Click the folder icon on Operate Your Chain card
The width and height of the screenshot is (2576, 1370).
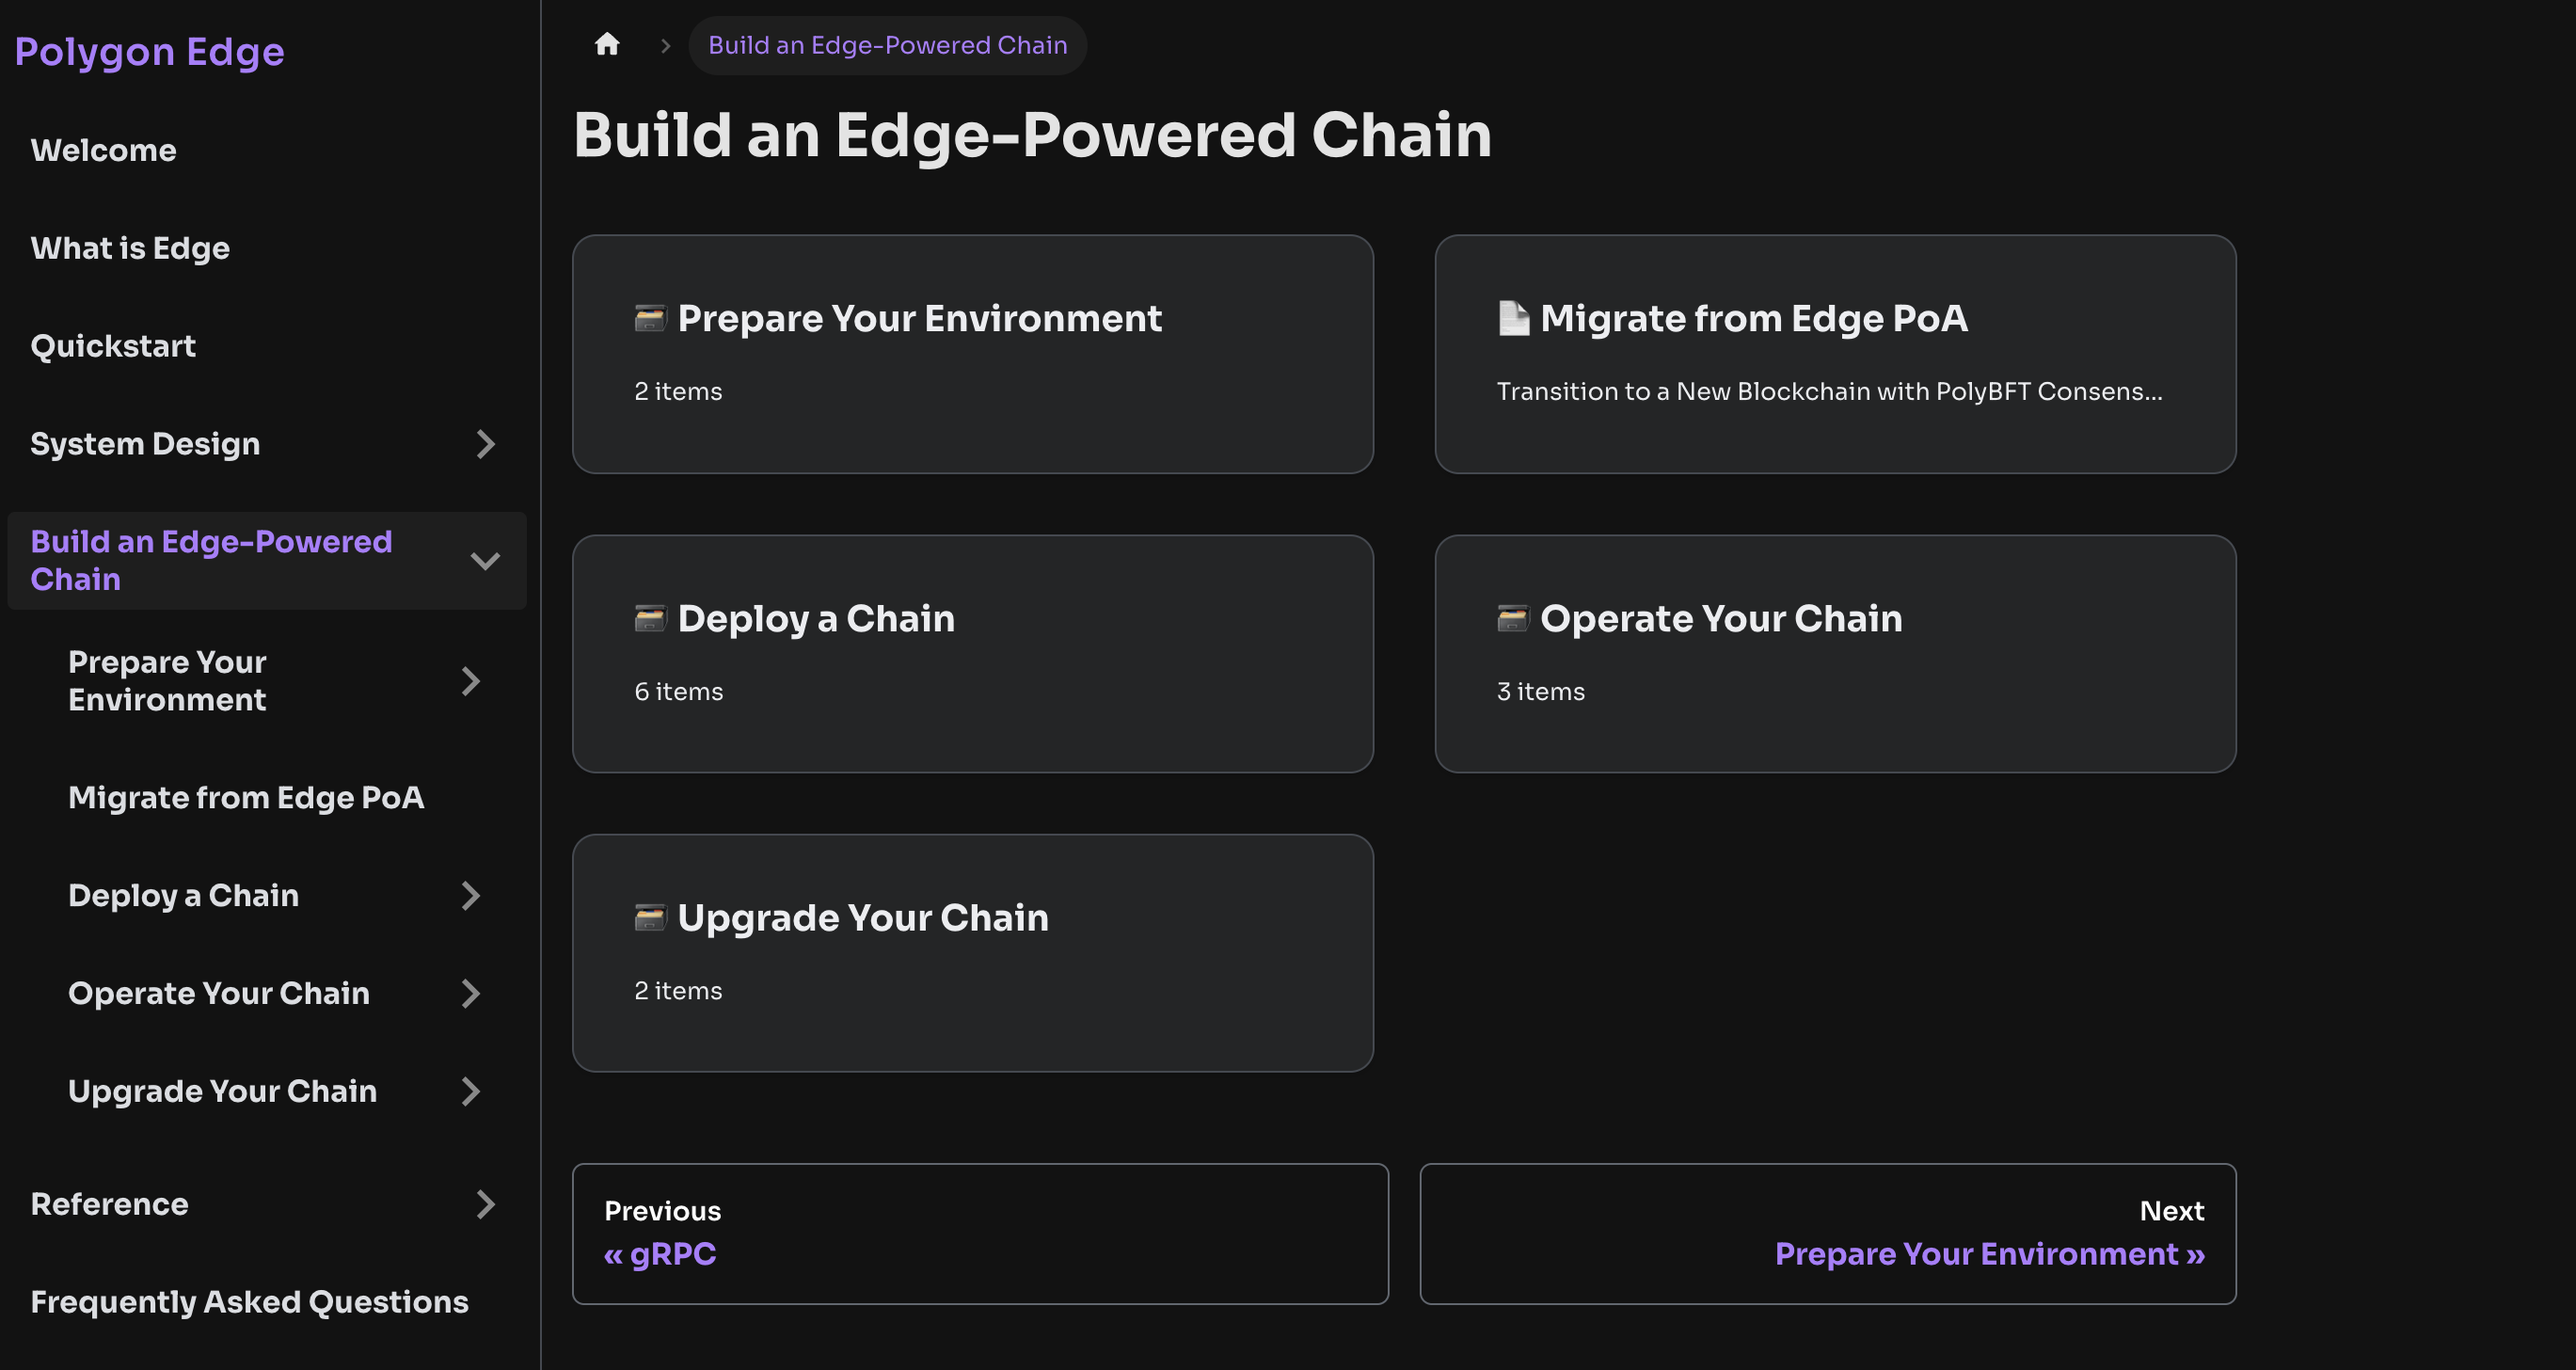click(1513, 618)
